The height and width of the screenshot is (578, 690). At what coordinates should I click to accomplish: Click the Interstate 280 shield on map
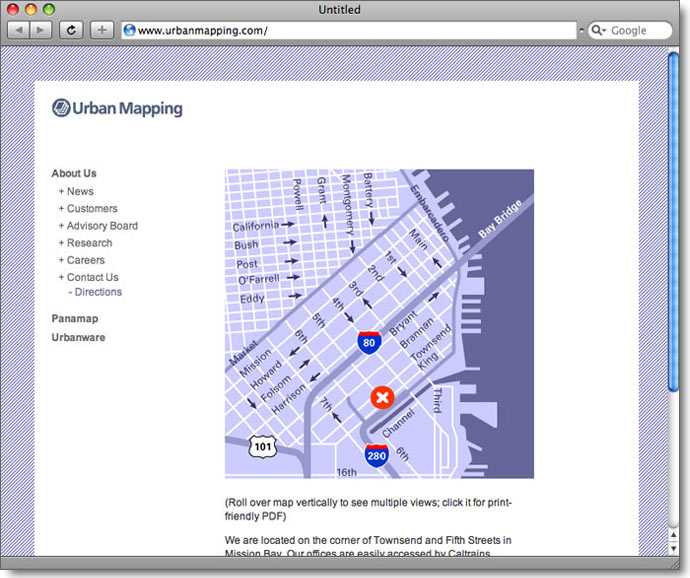[376, 456]
